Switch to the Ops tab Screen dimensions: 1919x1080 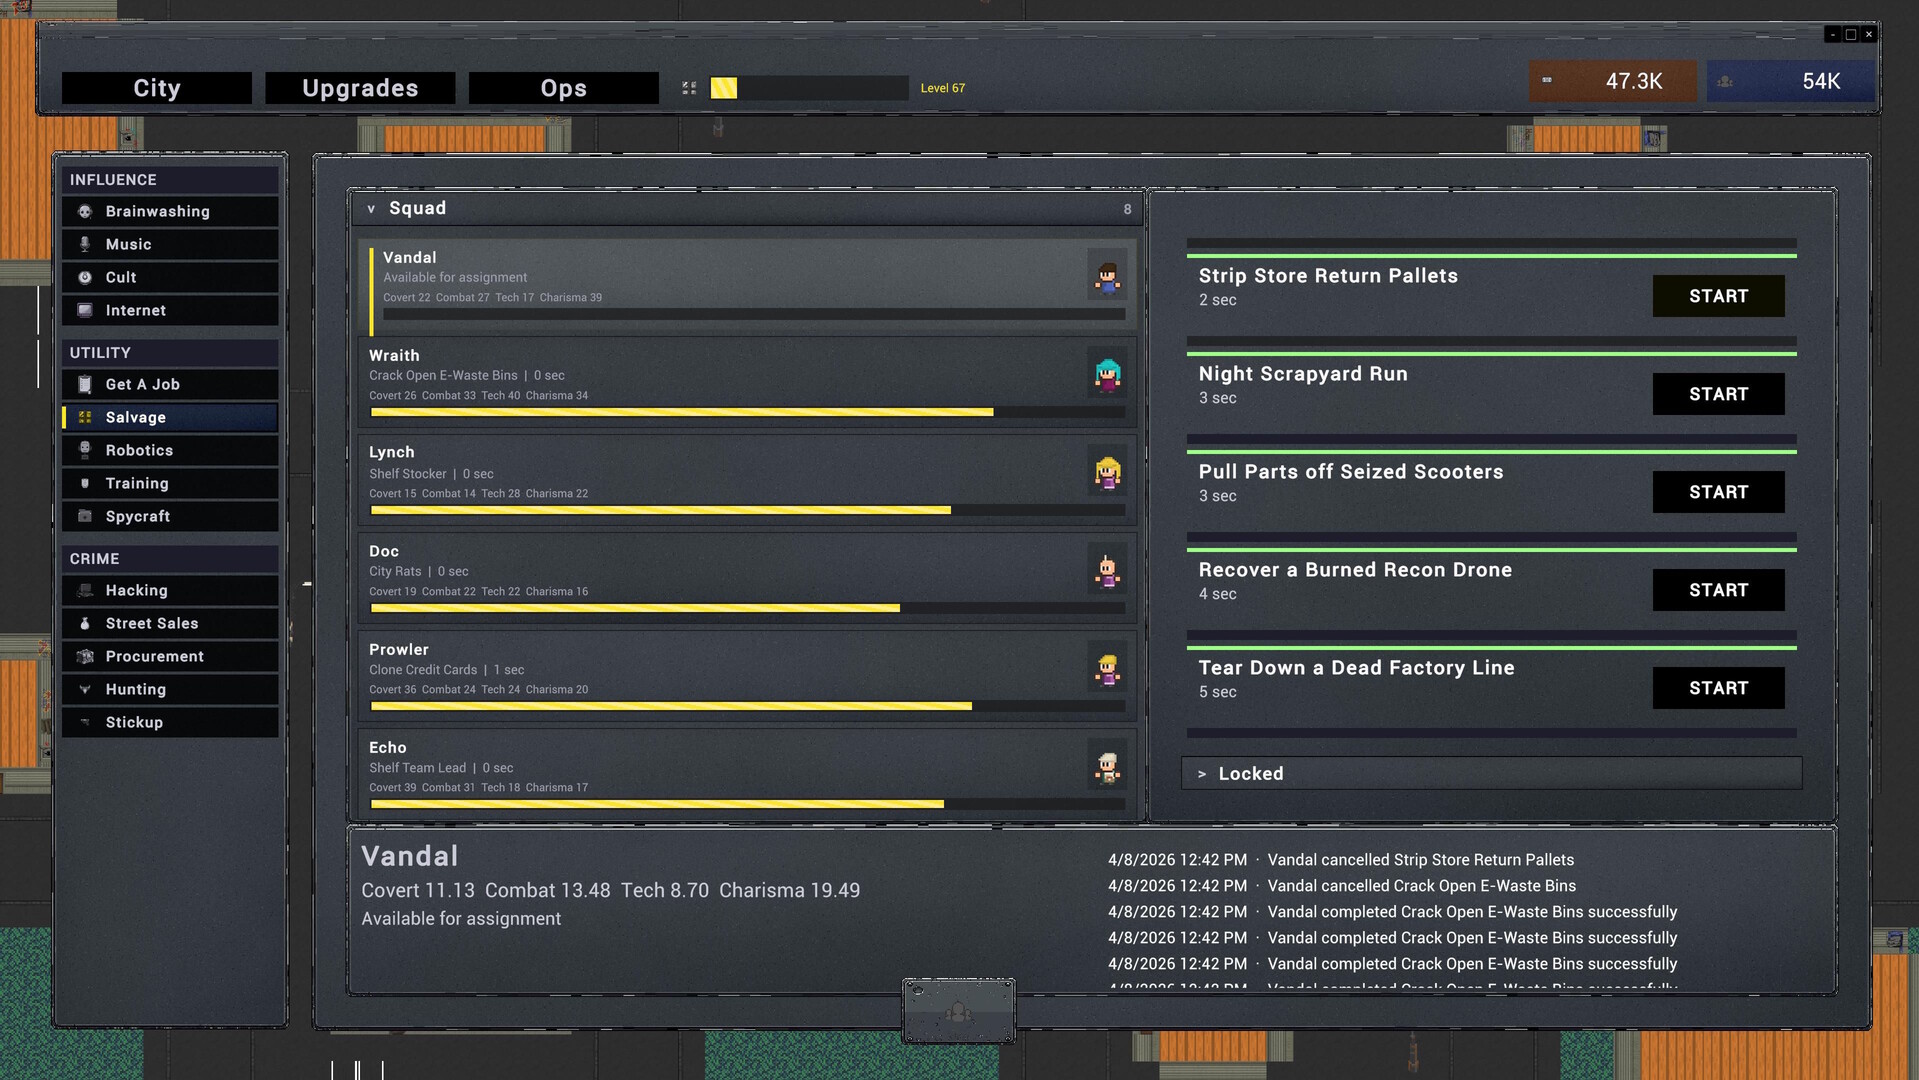[563, 88]
